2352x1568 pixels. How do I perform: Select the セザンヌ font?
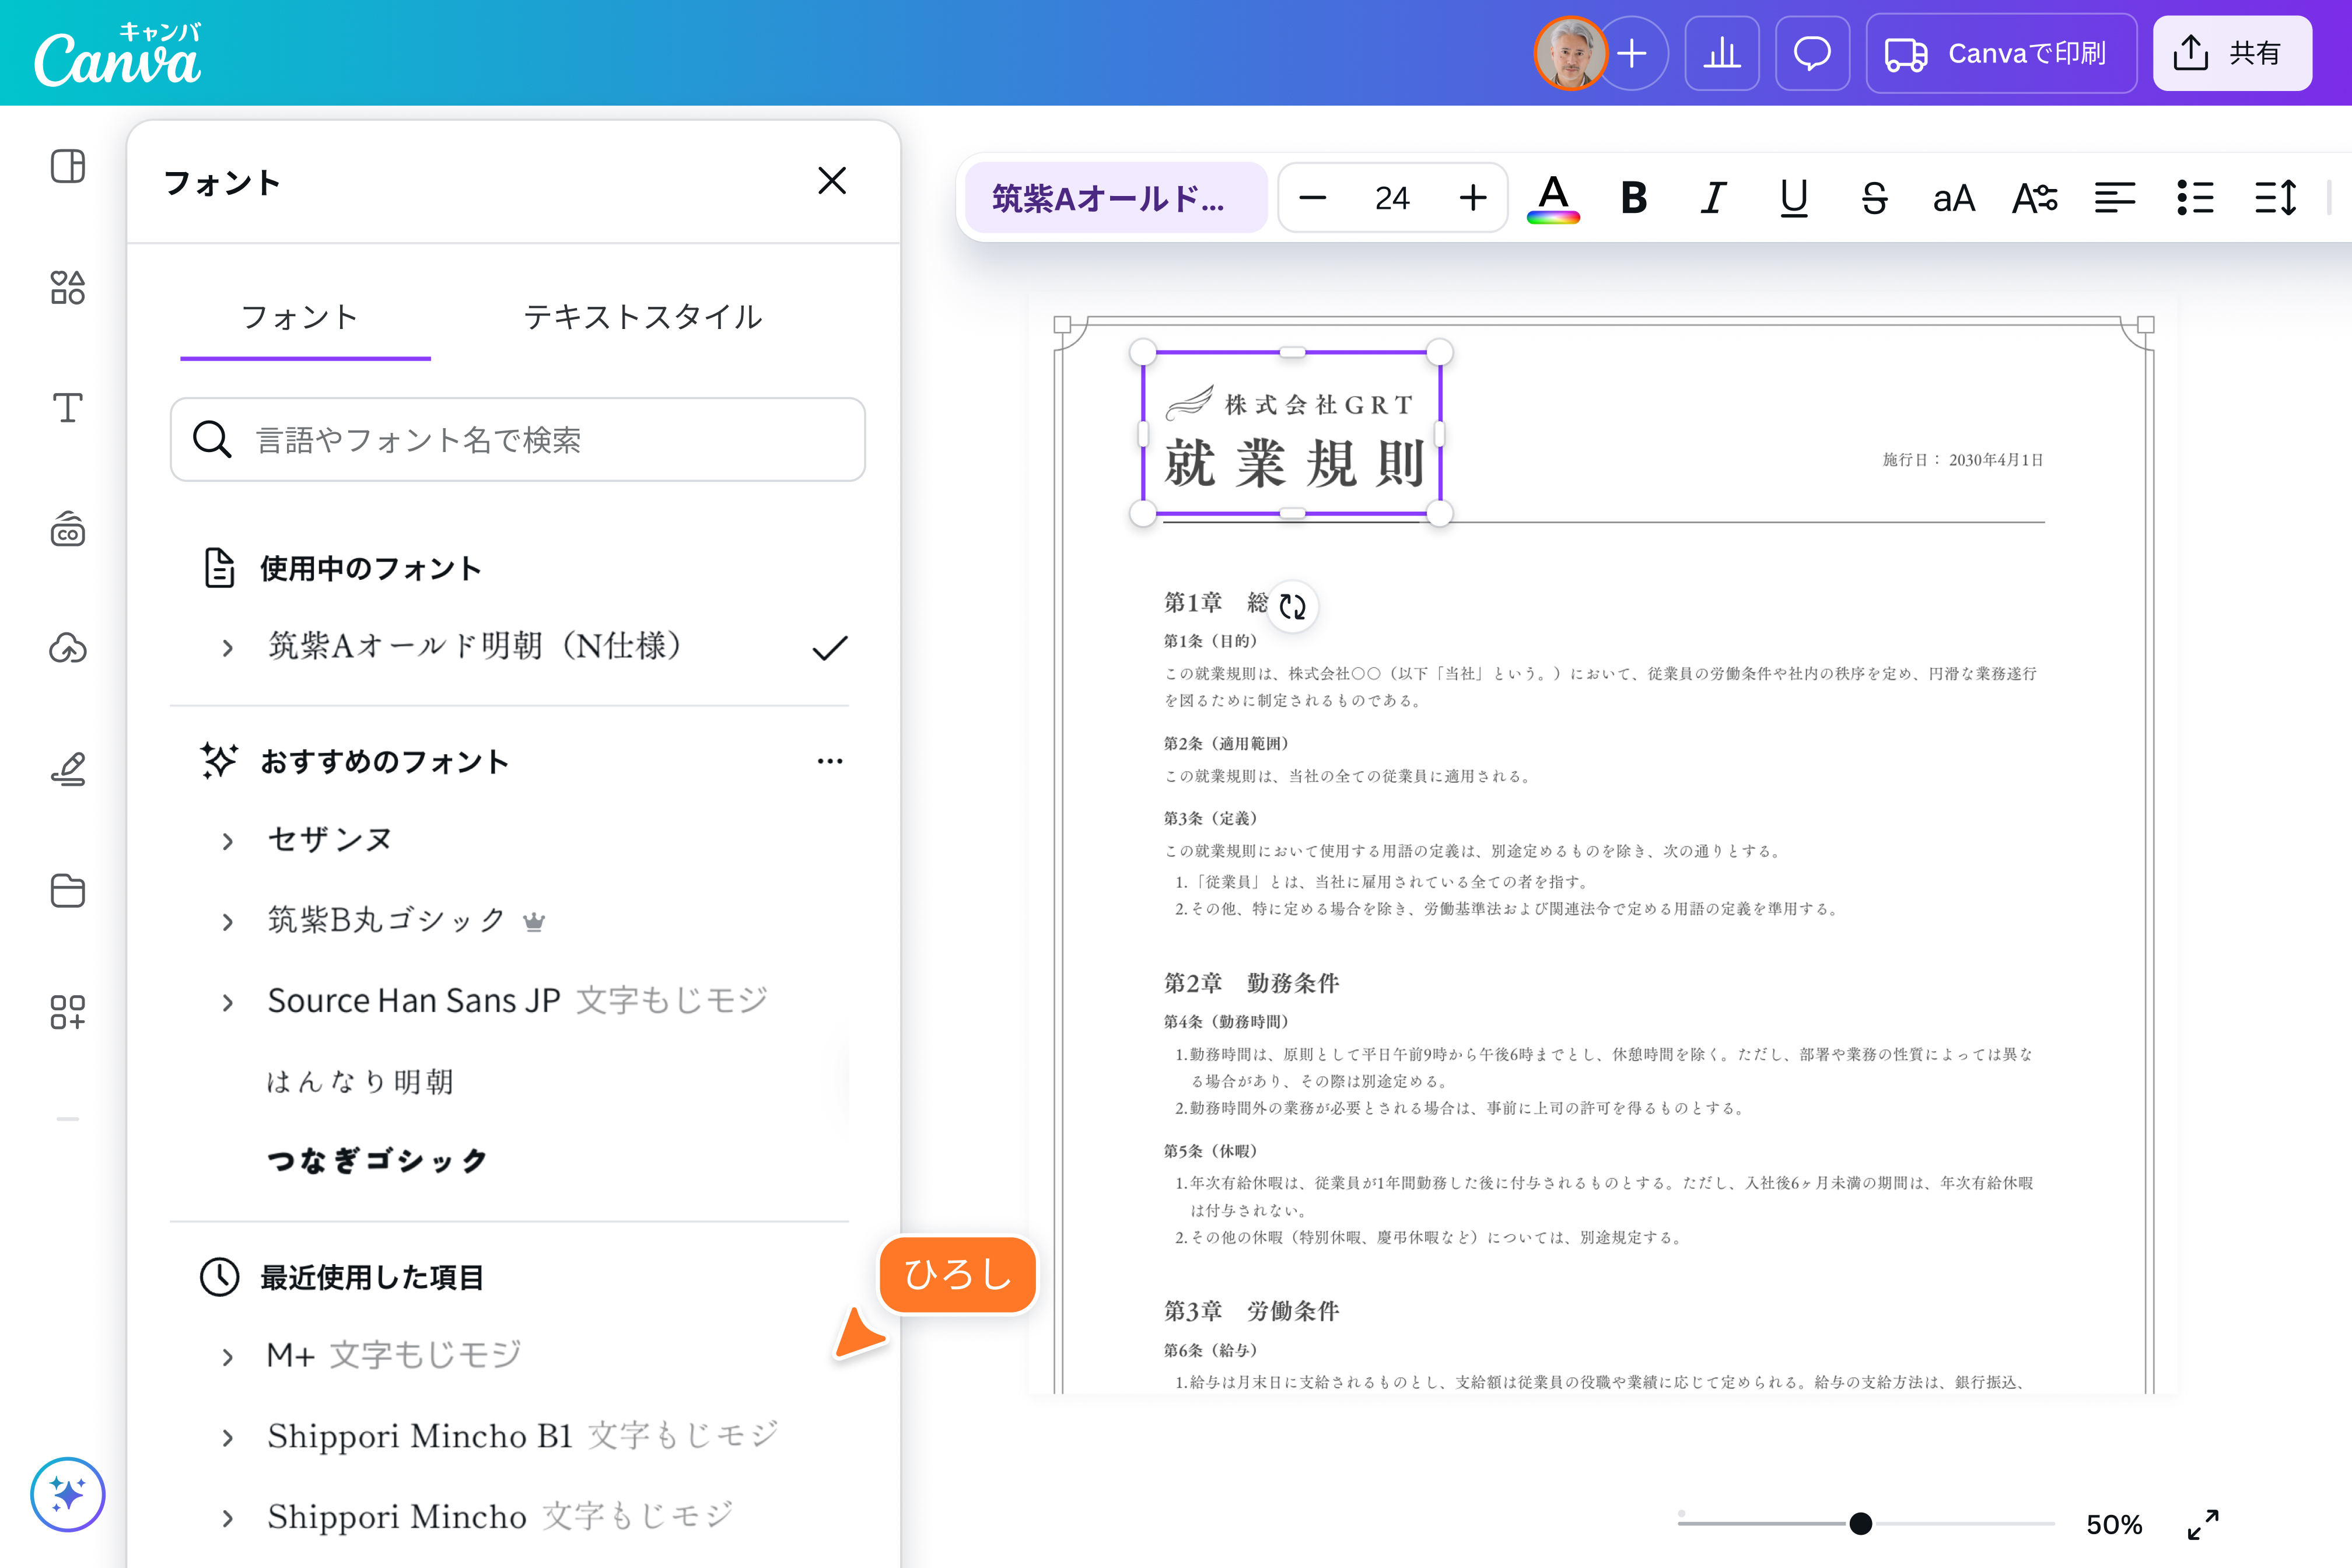[x=329, y=839]
